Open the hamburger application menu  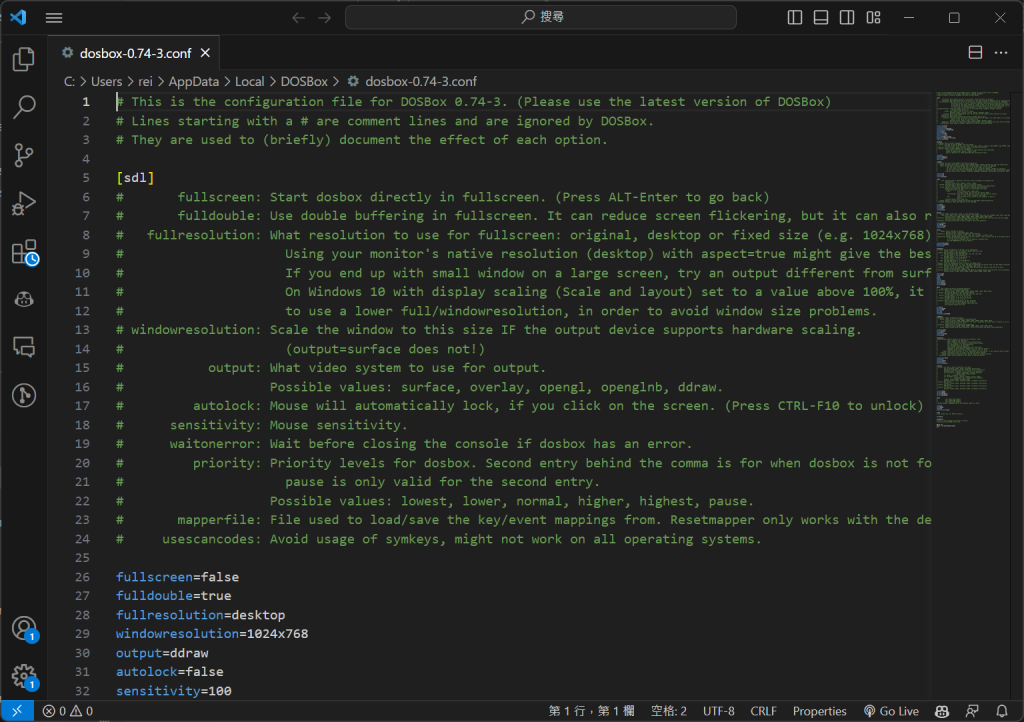(x=54, y=18)
